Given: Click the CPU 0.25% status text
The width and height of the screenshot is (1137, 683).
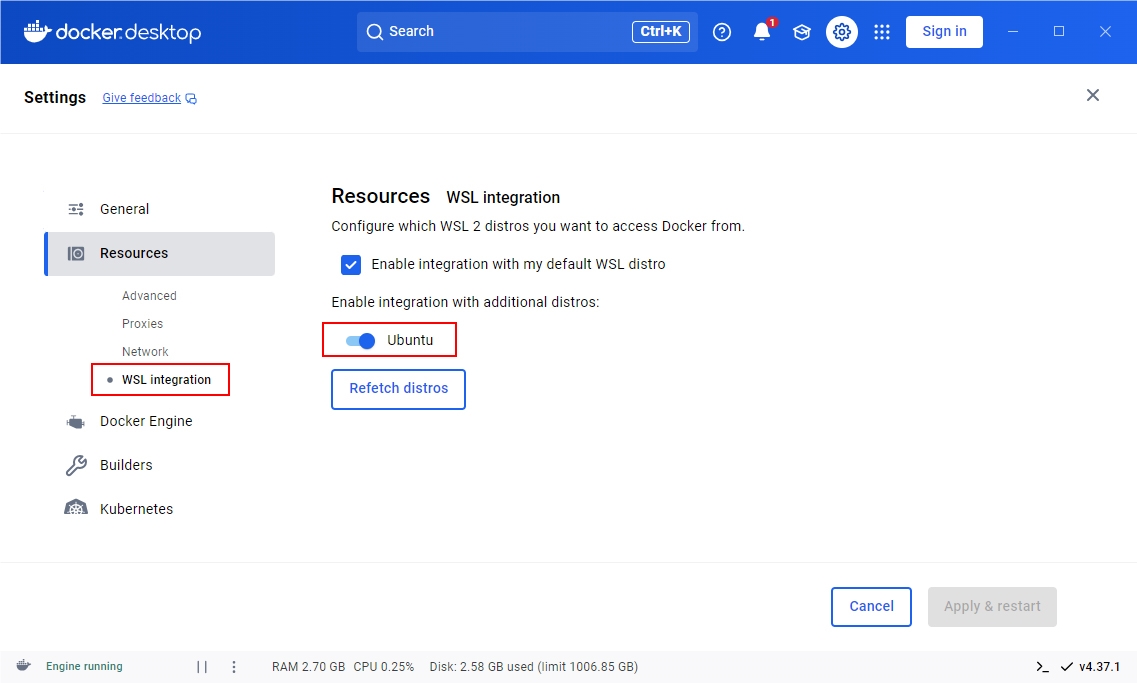Looking at the screenshot, I should pos(384,666).
